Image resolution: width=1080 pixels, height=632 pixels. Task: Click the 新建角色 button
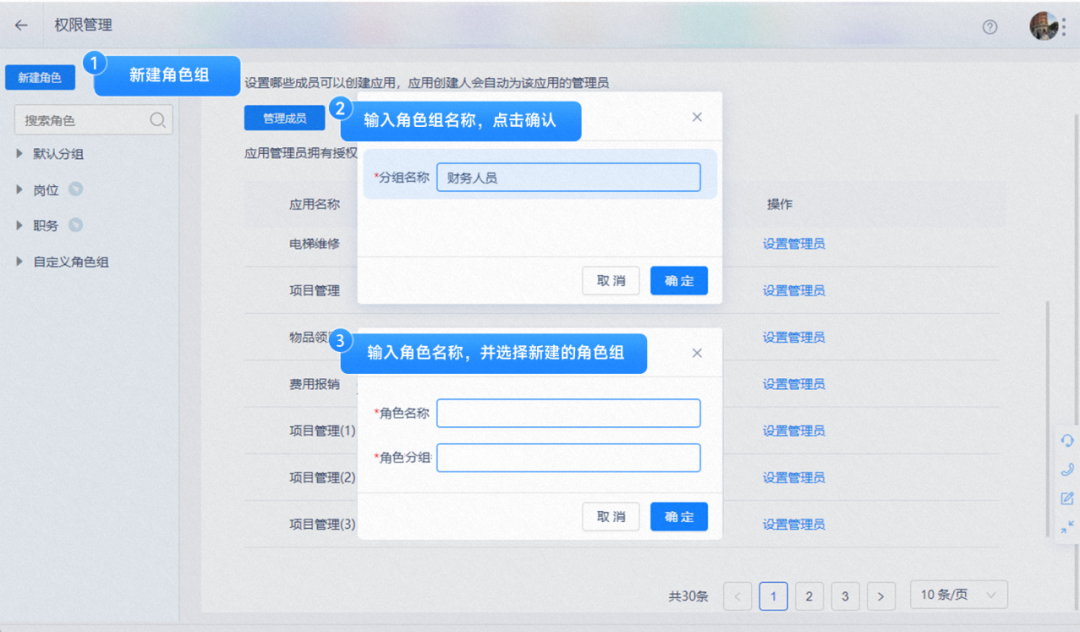[x=40, y=77]
